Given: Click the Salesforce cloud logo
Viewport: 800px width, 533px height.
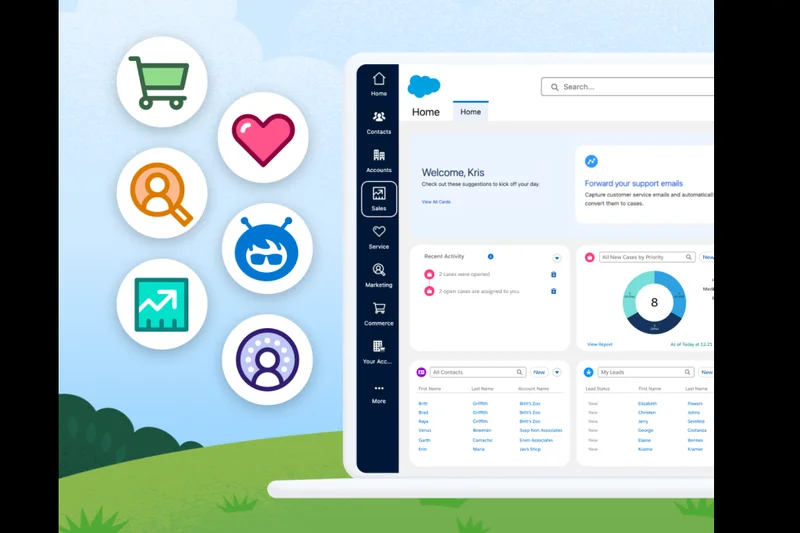Looking at the screenshot, I should [x=424, y=86].
